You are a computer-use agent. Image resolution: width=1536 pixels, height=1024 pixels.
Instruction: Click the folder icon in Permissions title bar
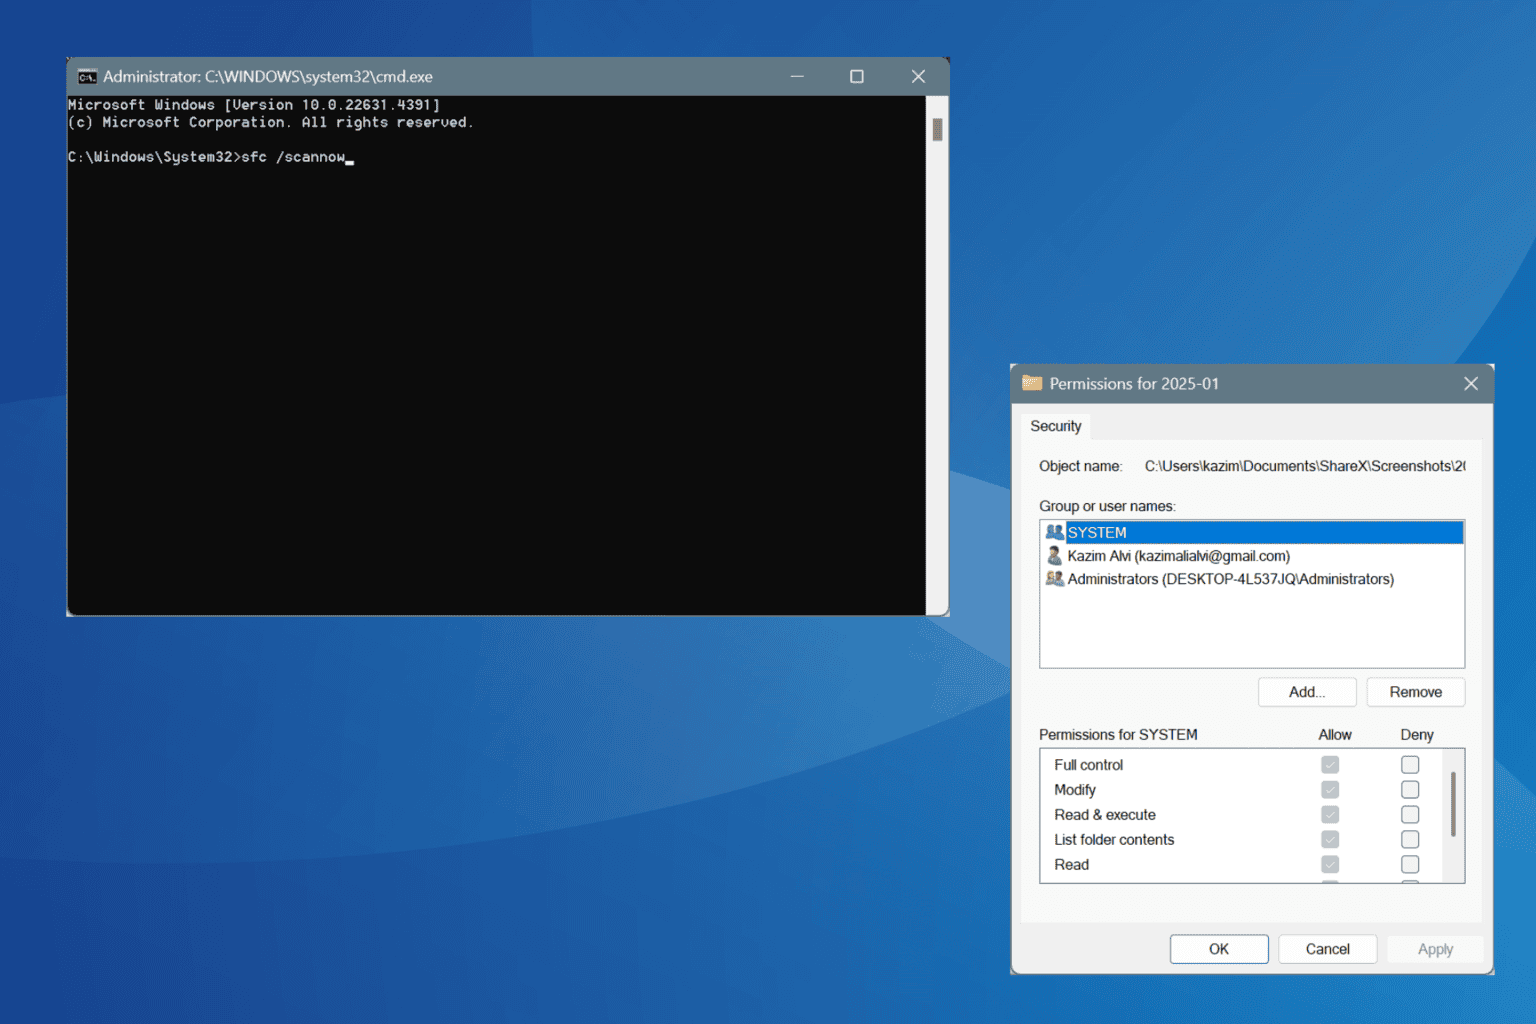1032,383
